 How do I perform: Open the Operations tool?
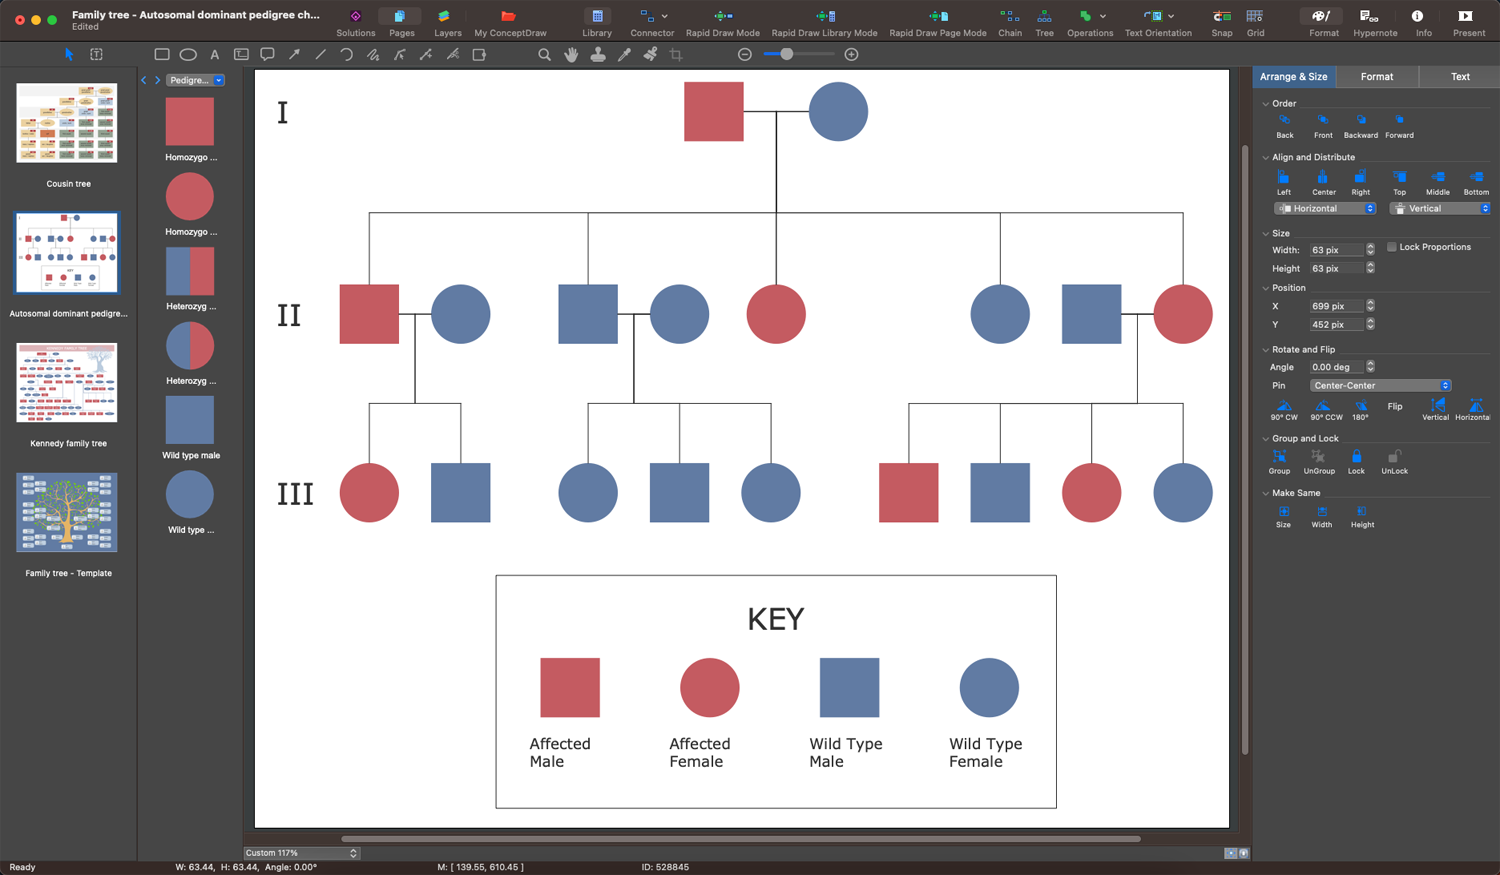tap(1090, 23)
